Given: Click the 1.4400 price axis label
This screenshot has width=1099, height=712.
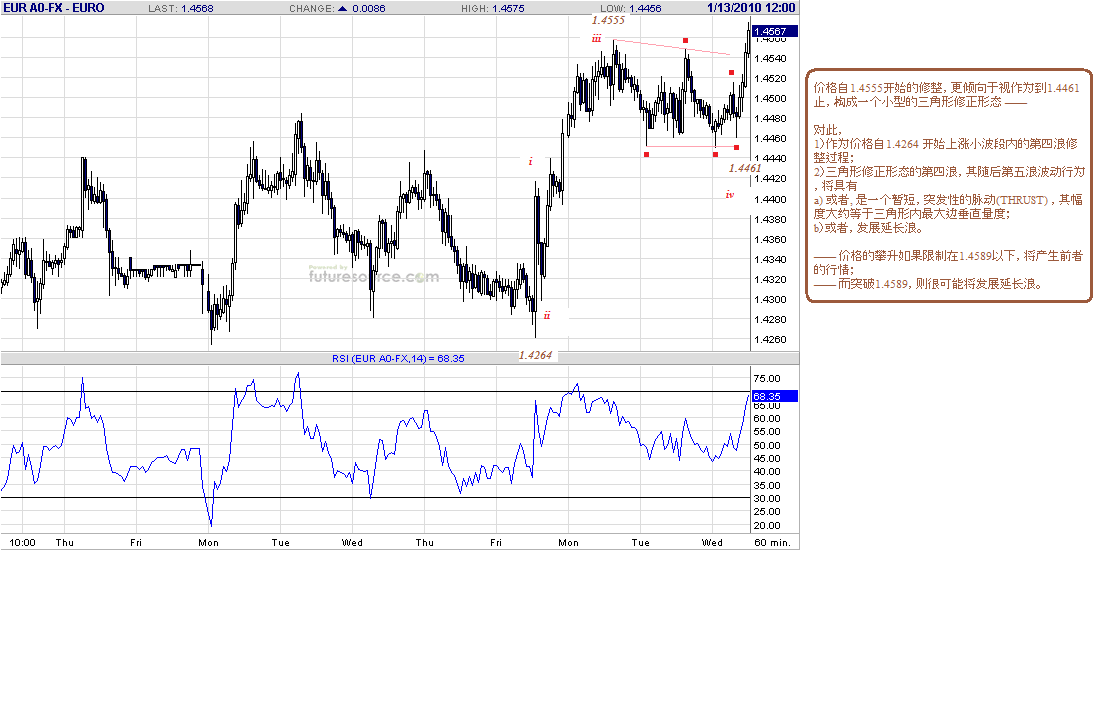Looking at the screenshot, I should tap(771, 200).
